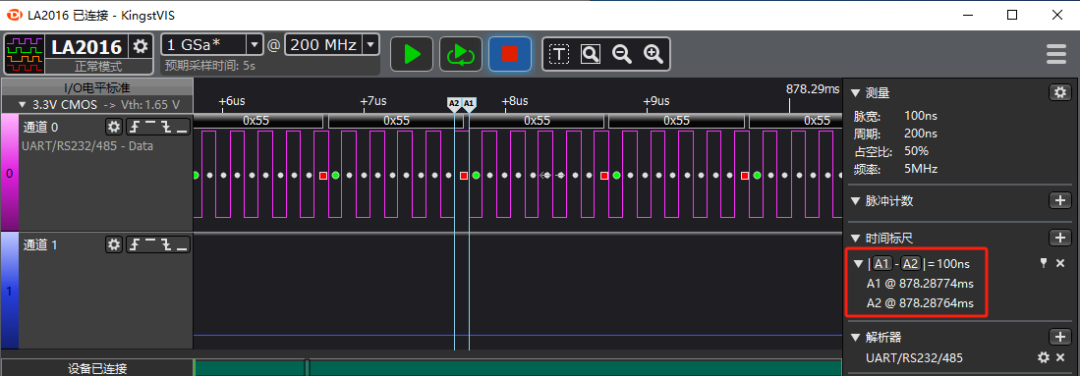Stop sampling with the red stop button
1080x376 pixels.
click(510, 54)
